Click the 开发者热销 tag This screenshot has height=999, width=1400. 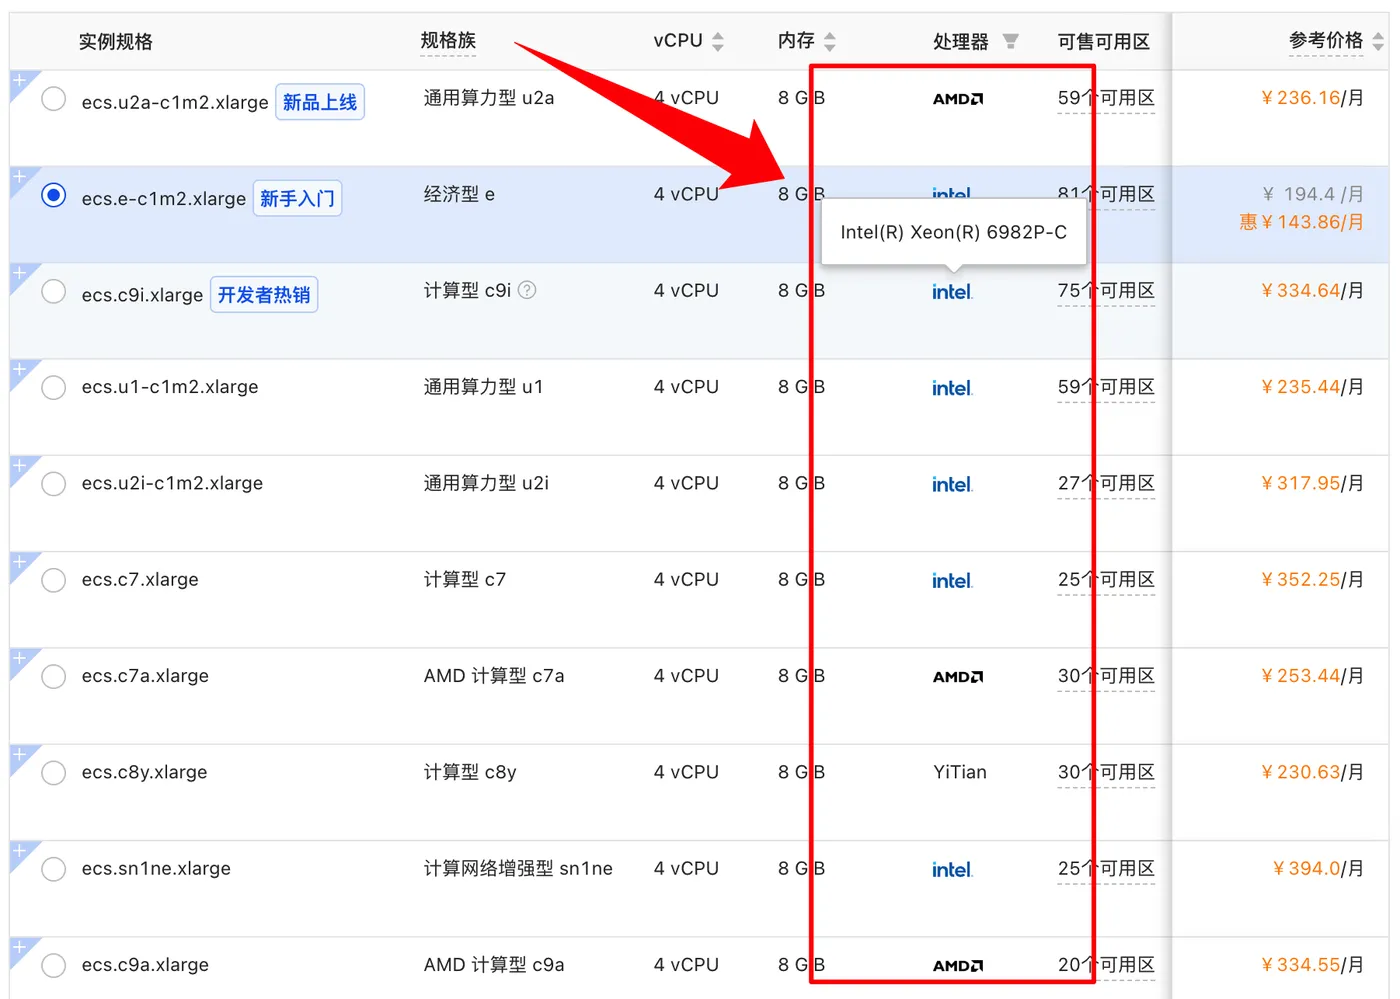point(264,295)
